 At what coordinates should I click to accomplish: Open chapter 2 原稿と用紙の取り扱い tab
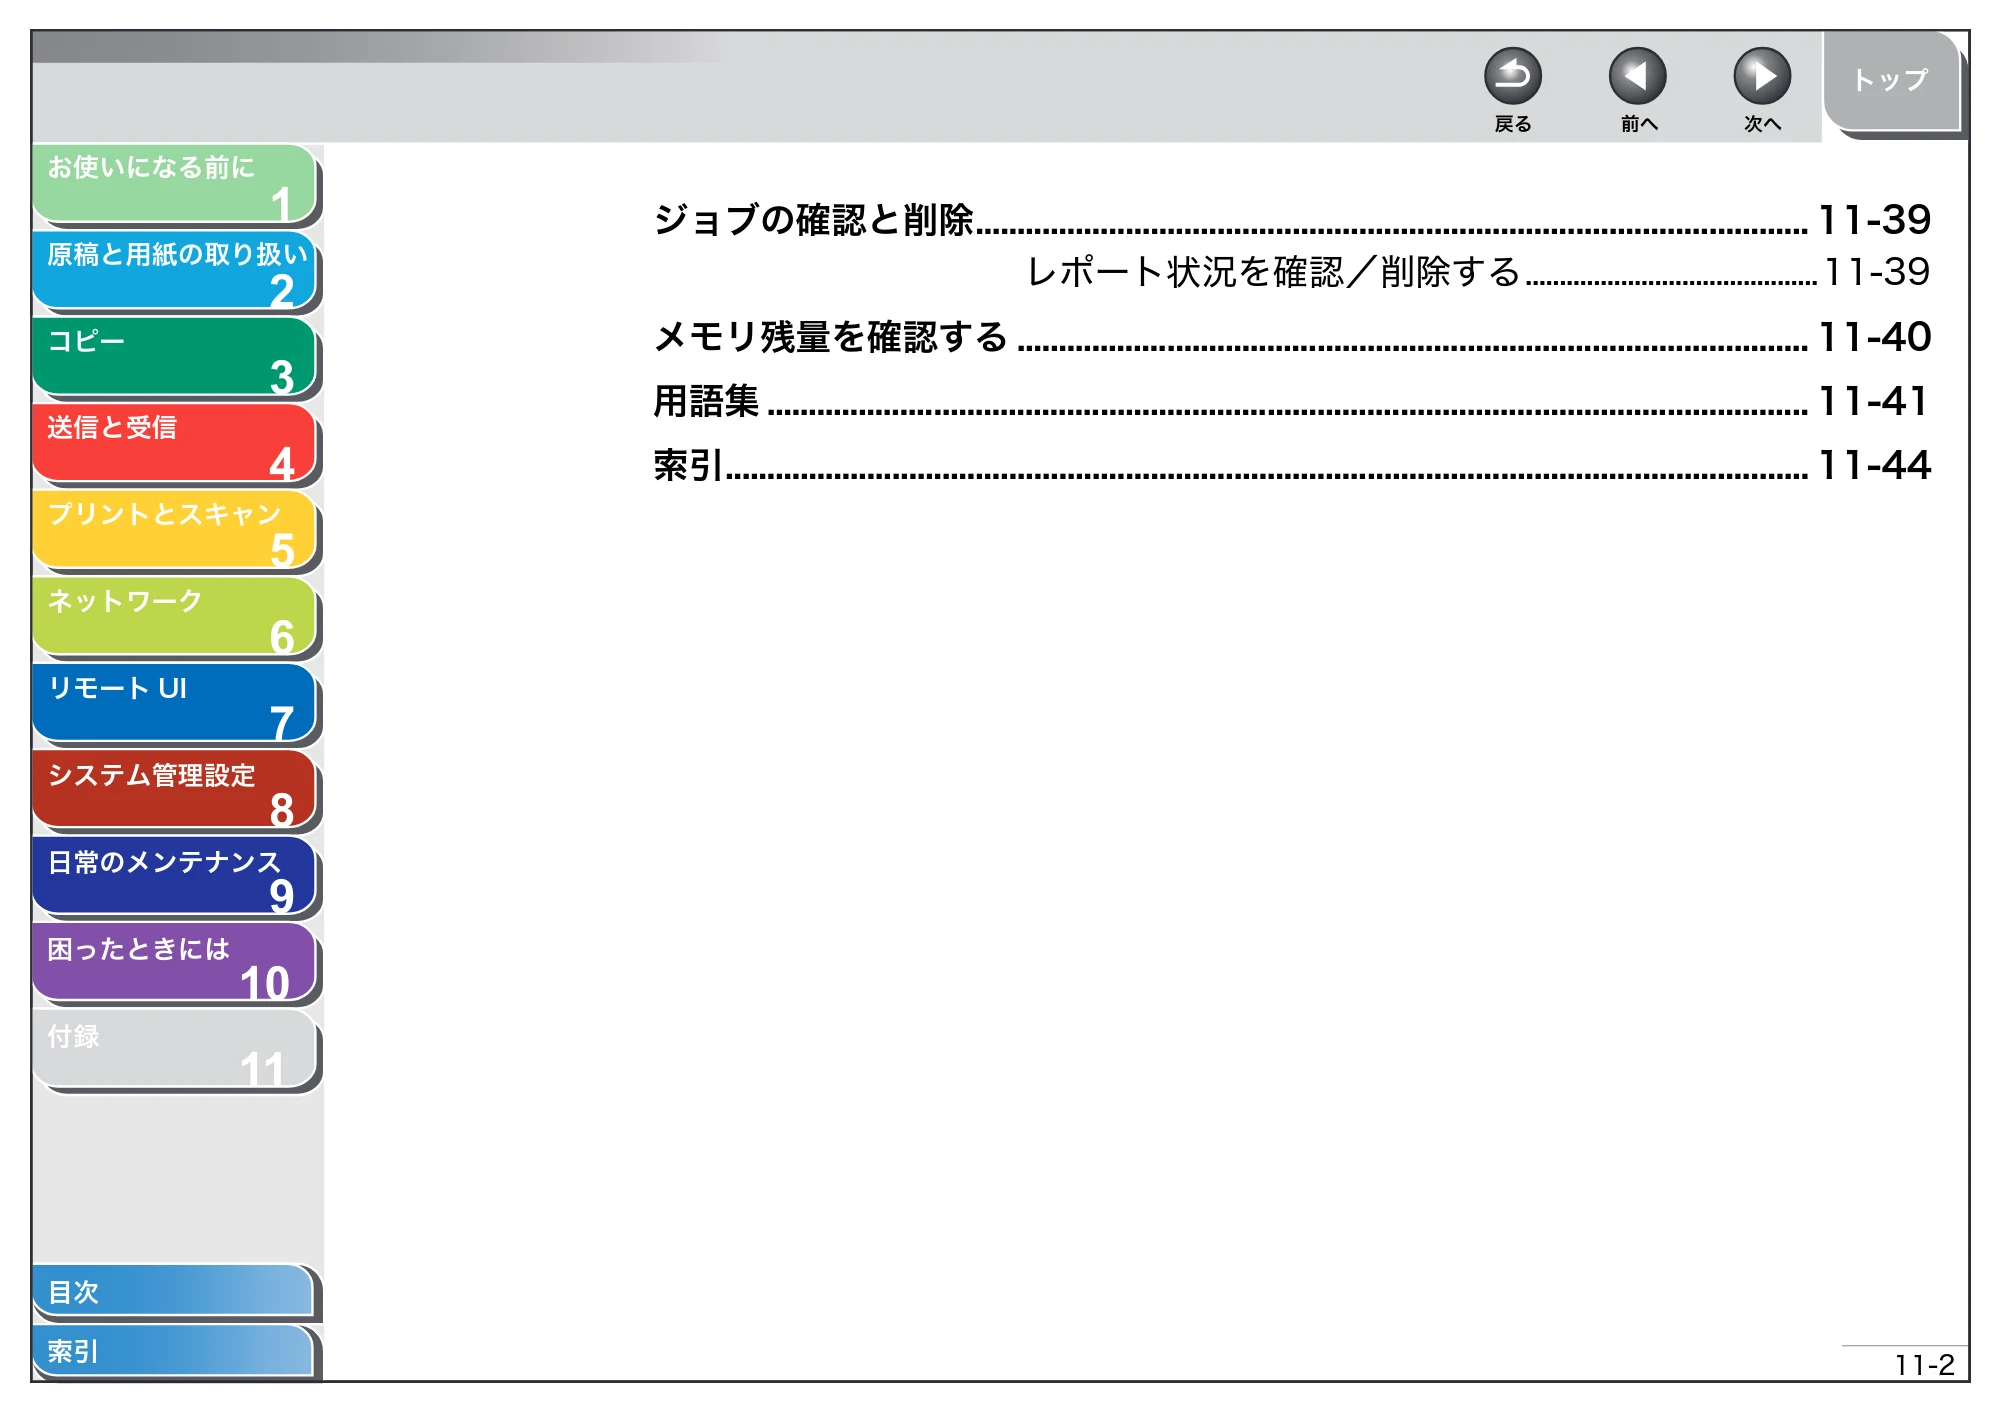pyautogui.click(x=175, y=271)
